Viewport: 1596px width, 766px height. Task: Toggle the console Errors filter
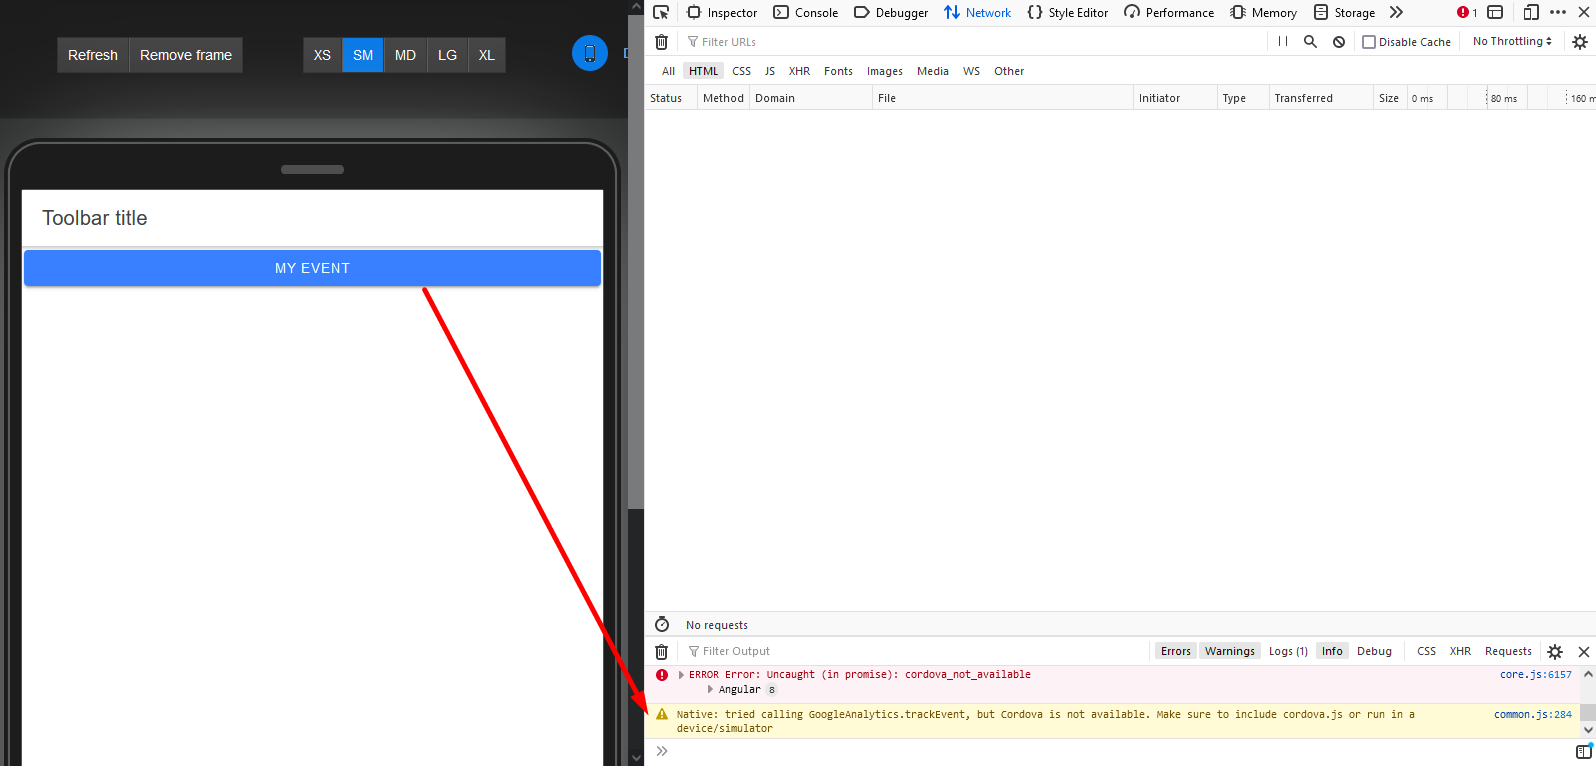[1175, 651]
